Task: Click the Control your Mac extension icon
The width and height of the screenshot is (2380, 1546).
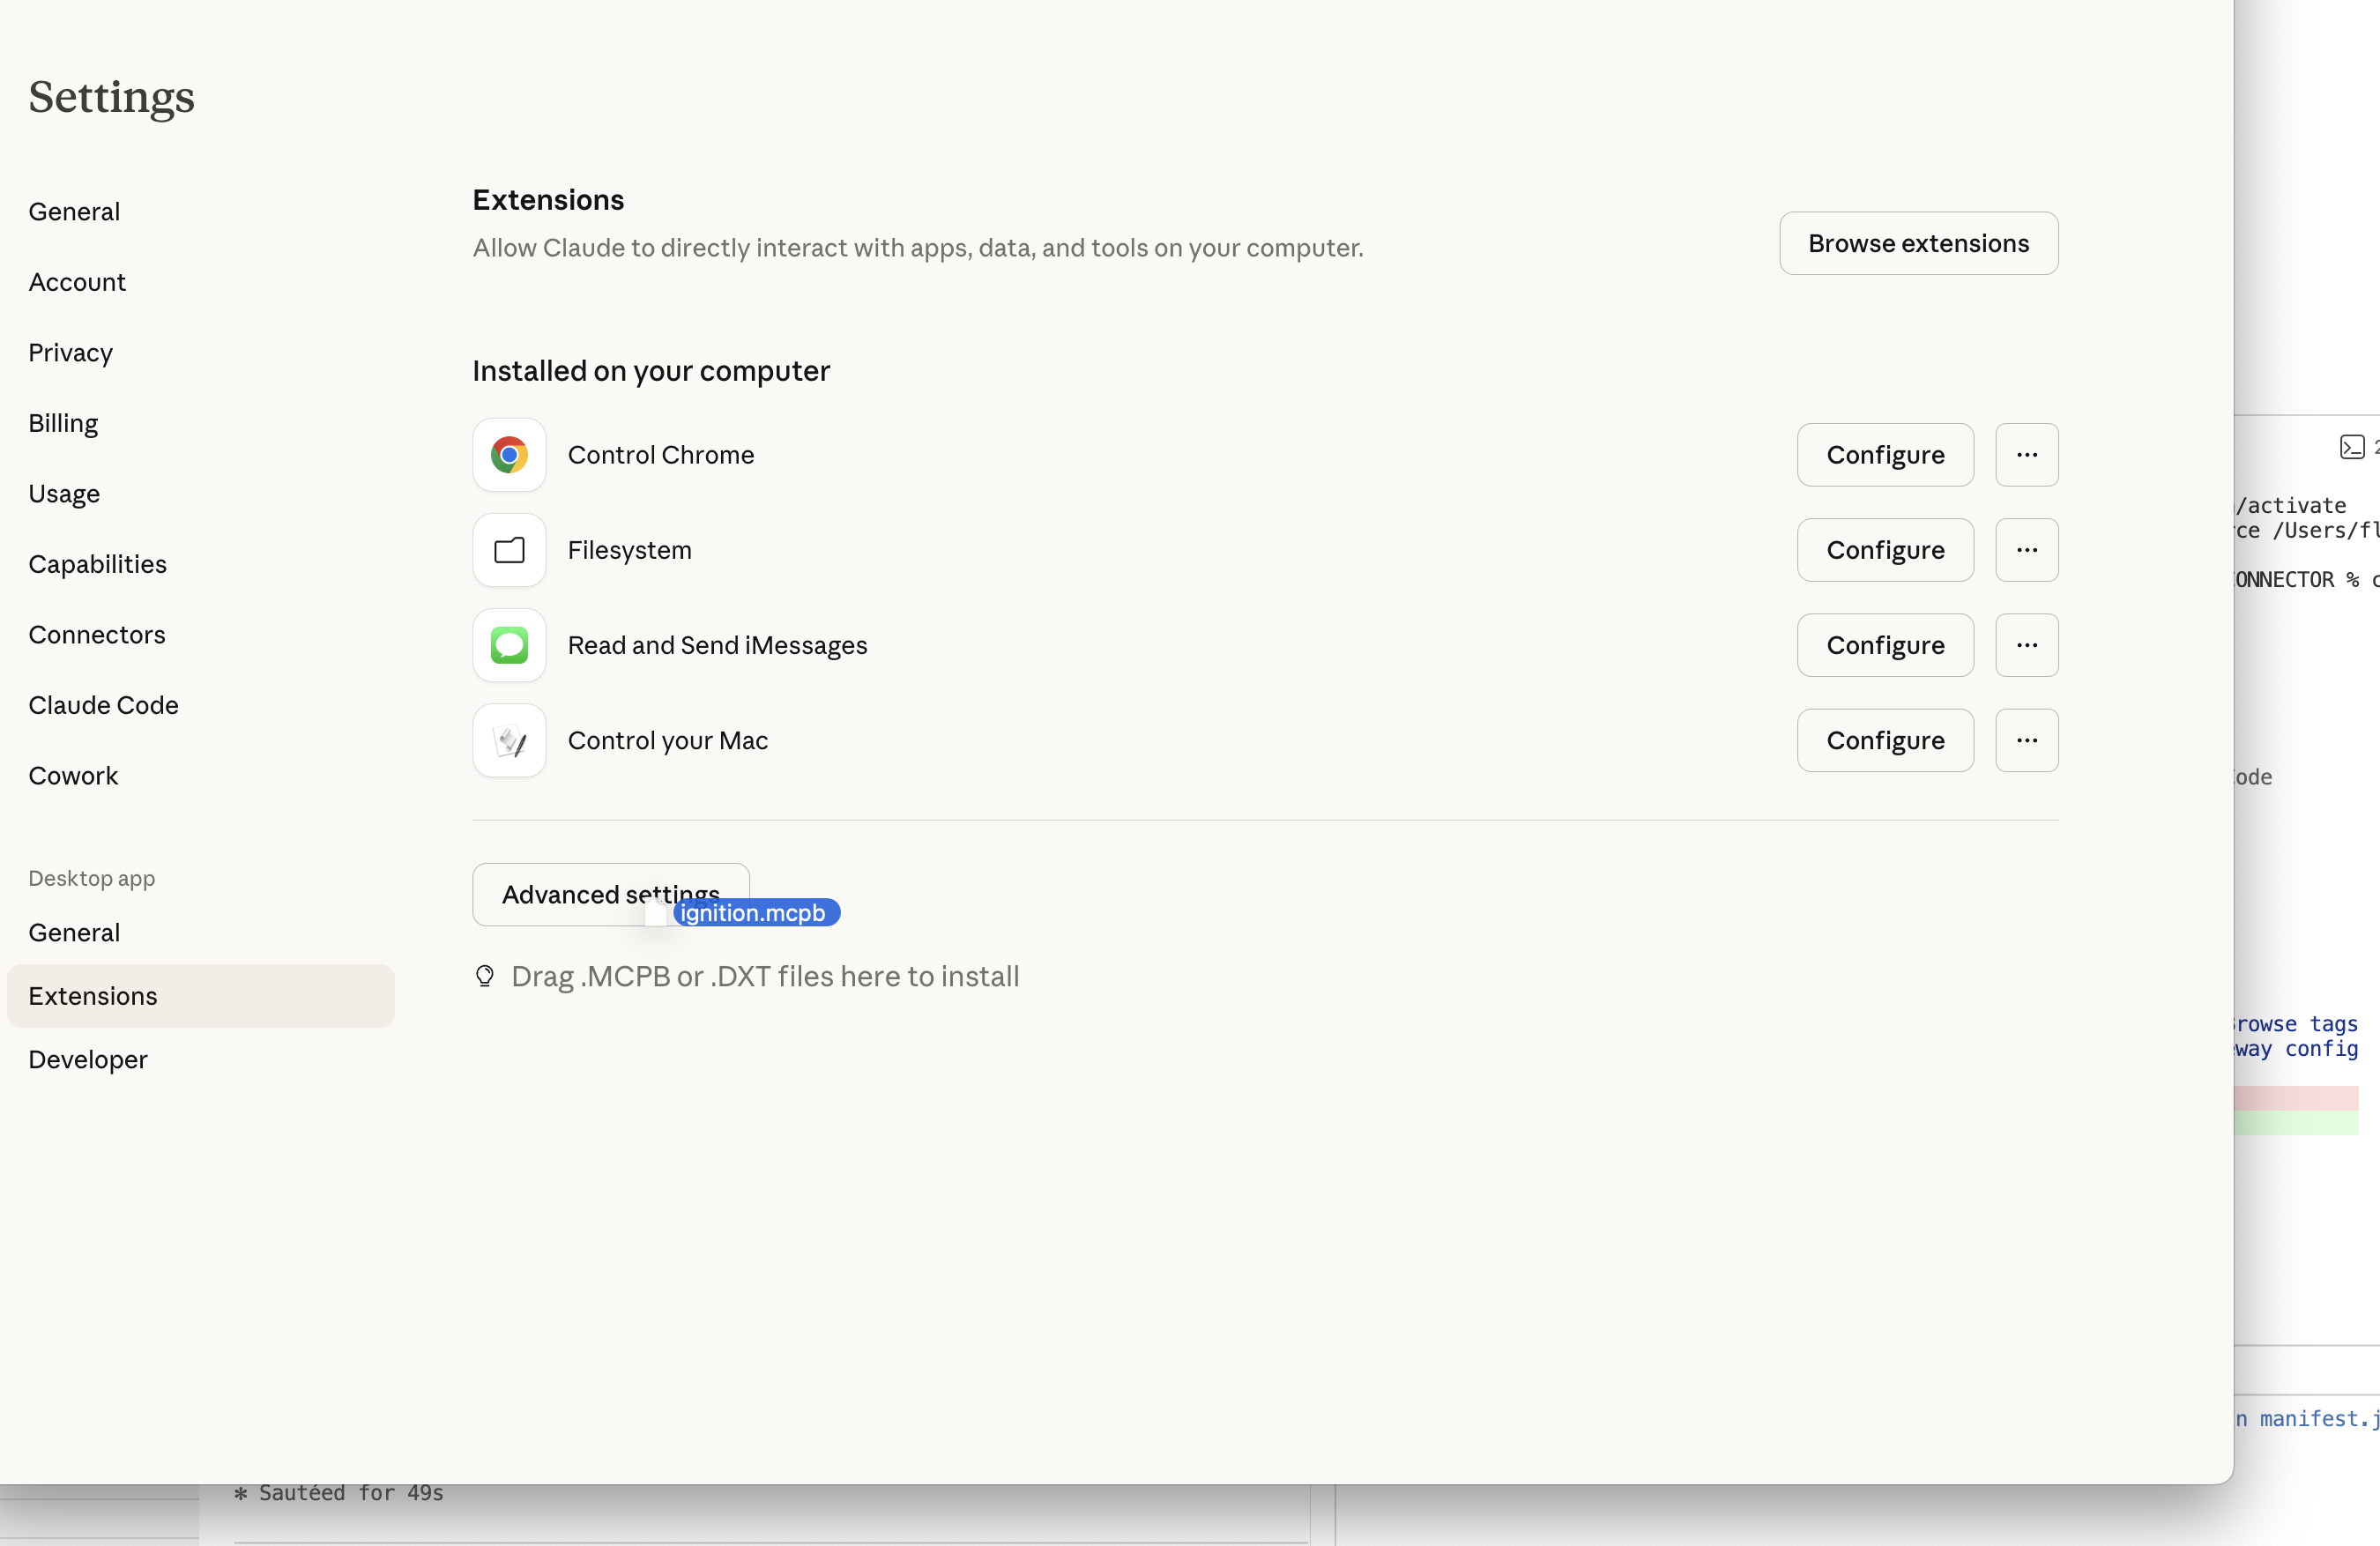Action: (x=509, y=740)
